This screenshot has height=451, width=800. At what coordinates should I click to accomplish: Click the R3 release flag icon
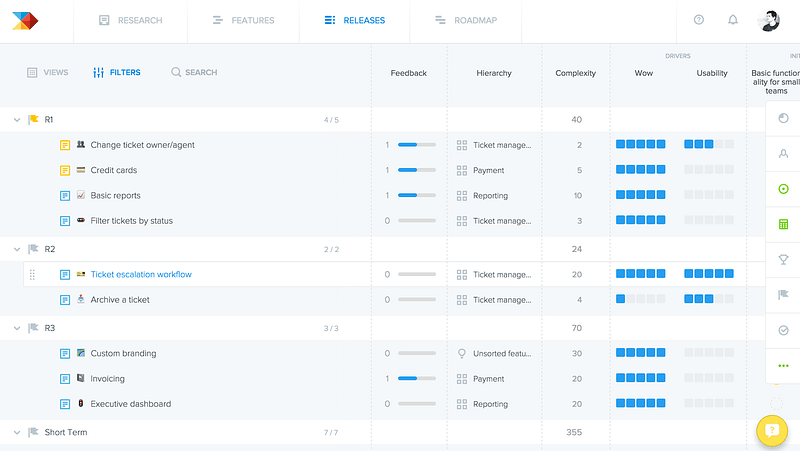[x=34, y=328]
